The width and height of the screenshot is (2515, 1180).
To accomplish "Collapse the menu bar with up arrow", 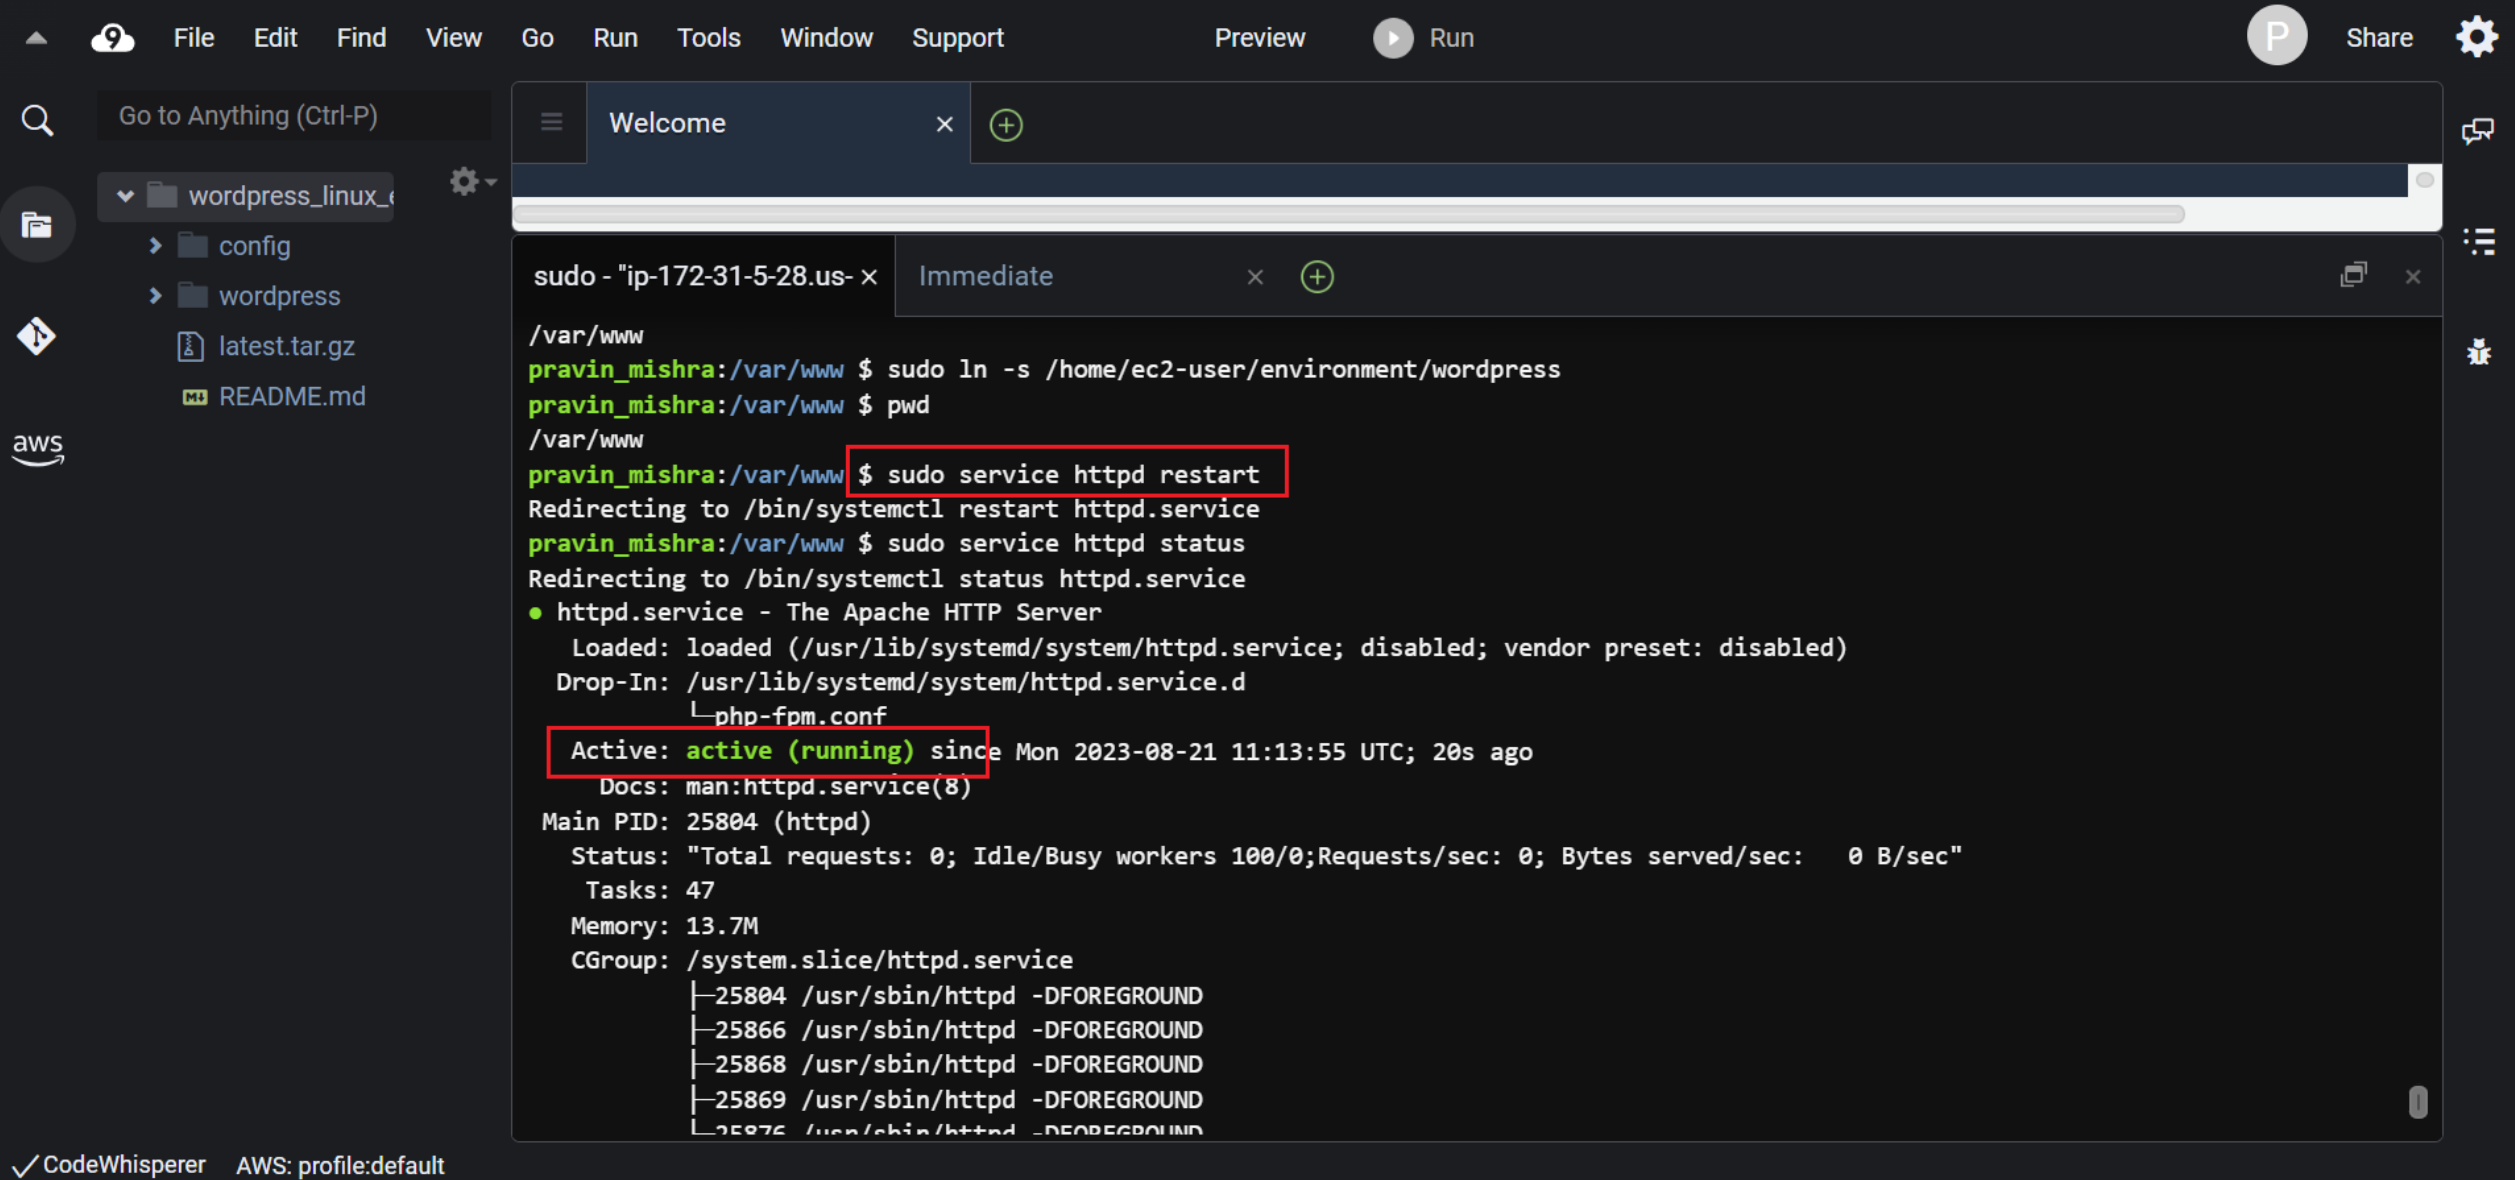I will tap(36, 38).
